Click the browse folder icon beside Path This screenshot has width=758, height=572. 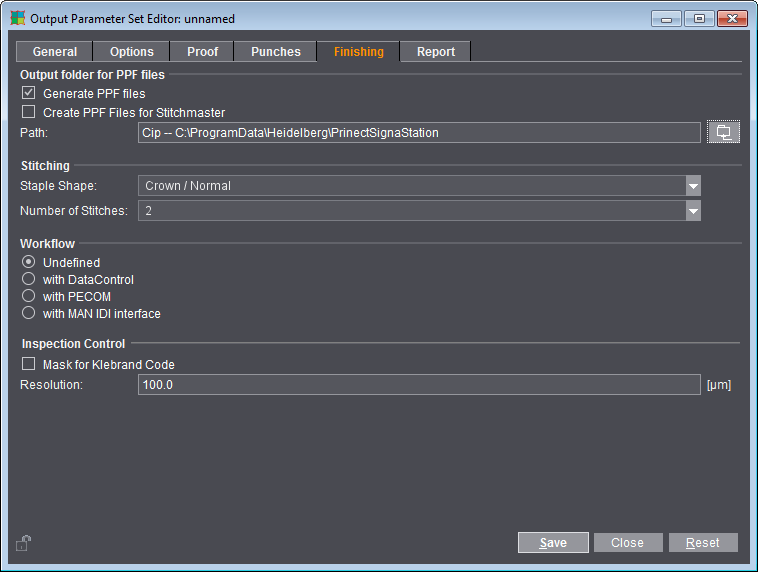[x=723, y=132]
